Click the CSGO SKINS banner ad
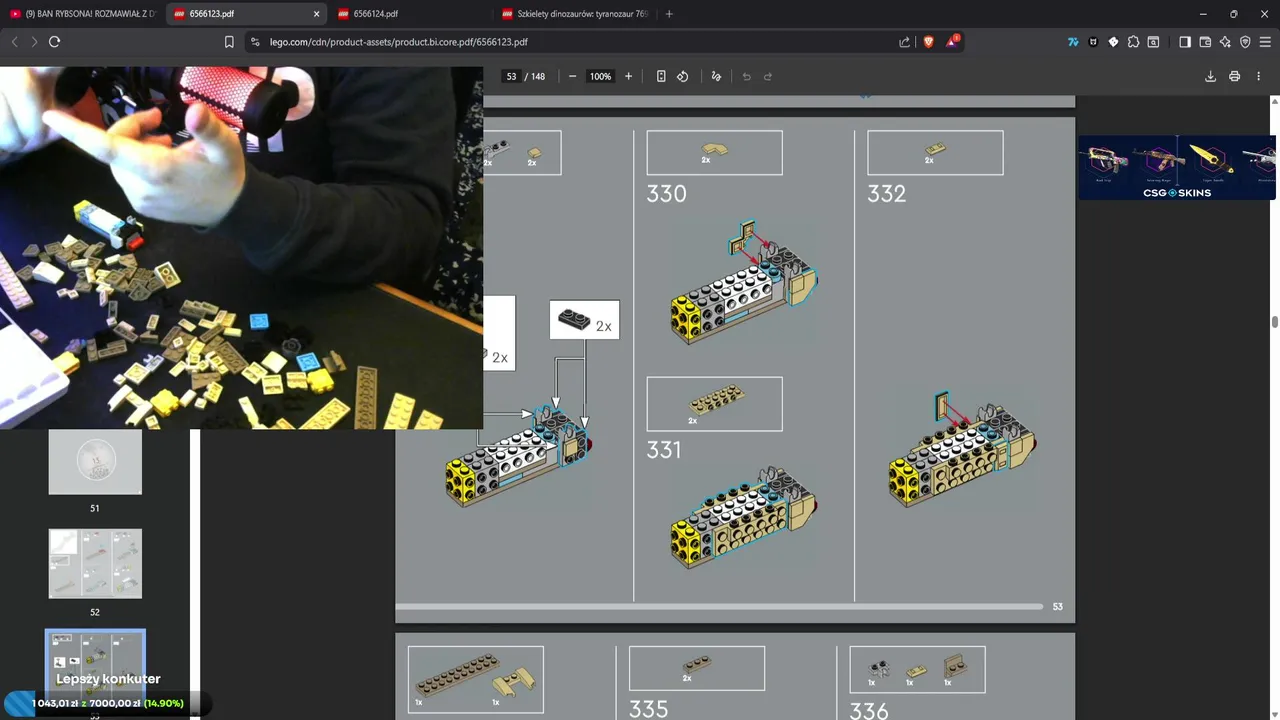 tap(1177, 167)
